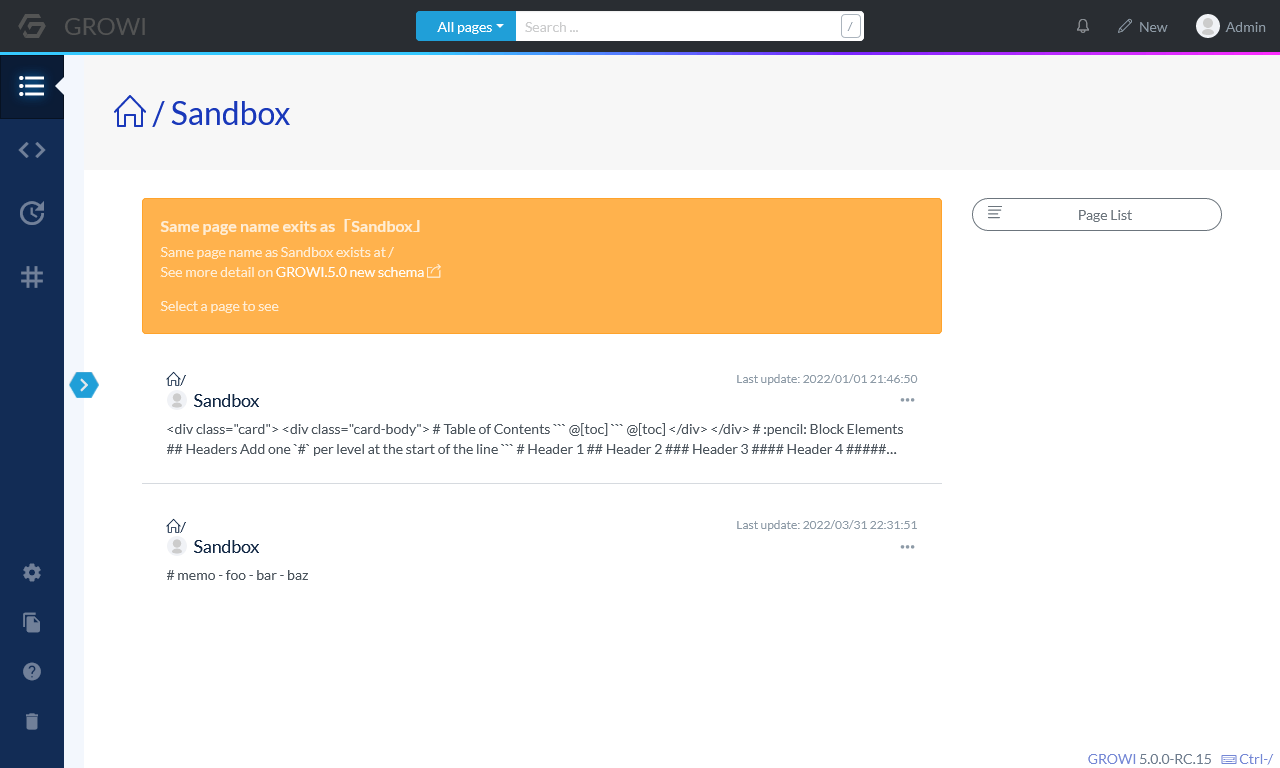Click "# memo - foo - bar - baz" snippet

click(x=237, y=575)
